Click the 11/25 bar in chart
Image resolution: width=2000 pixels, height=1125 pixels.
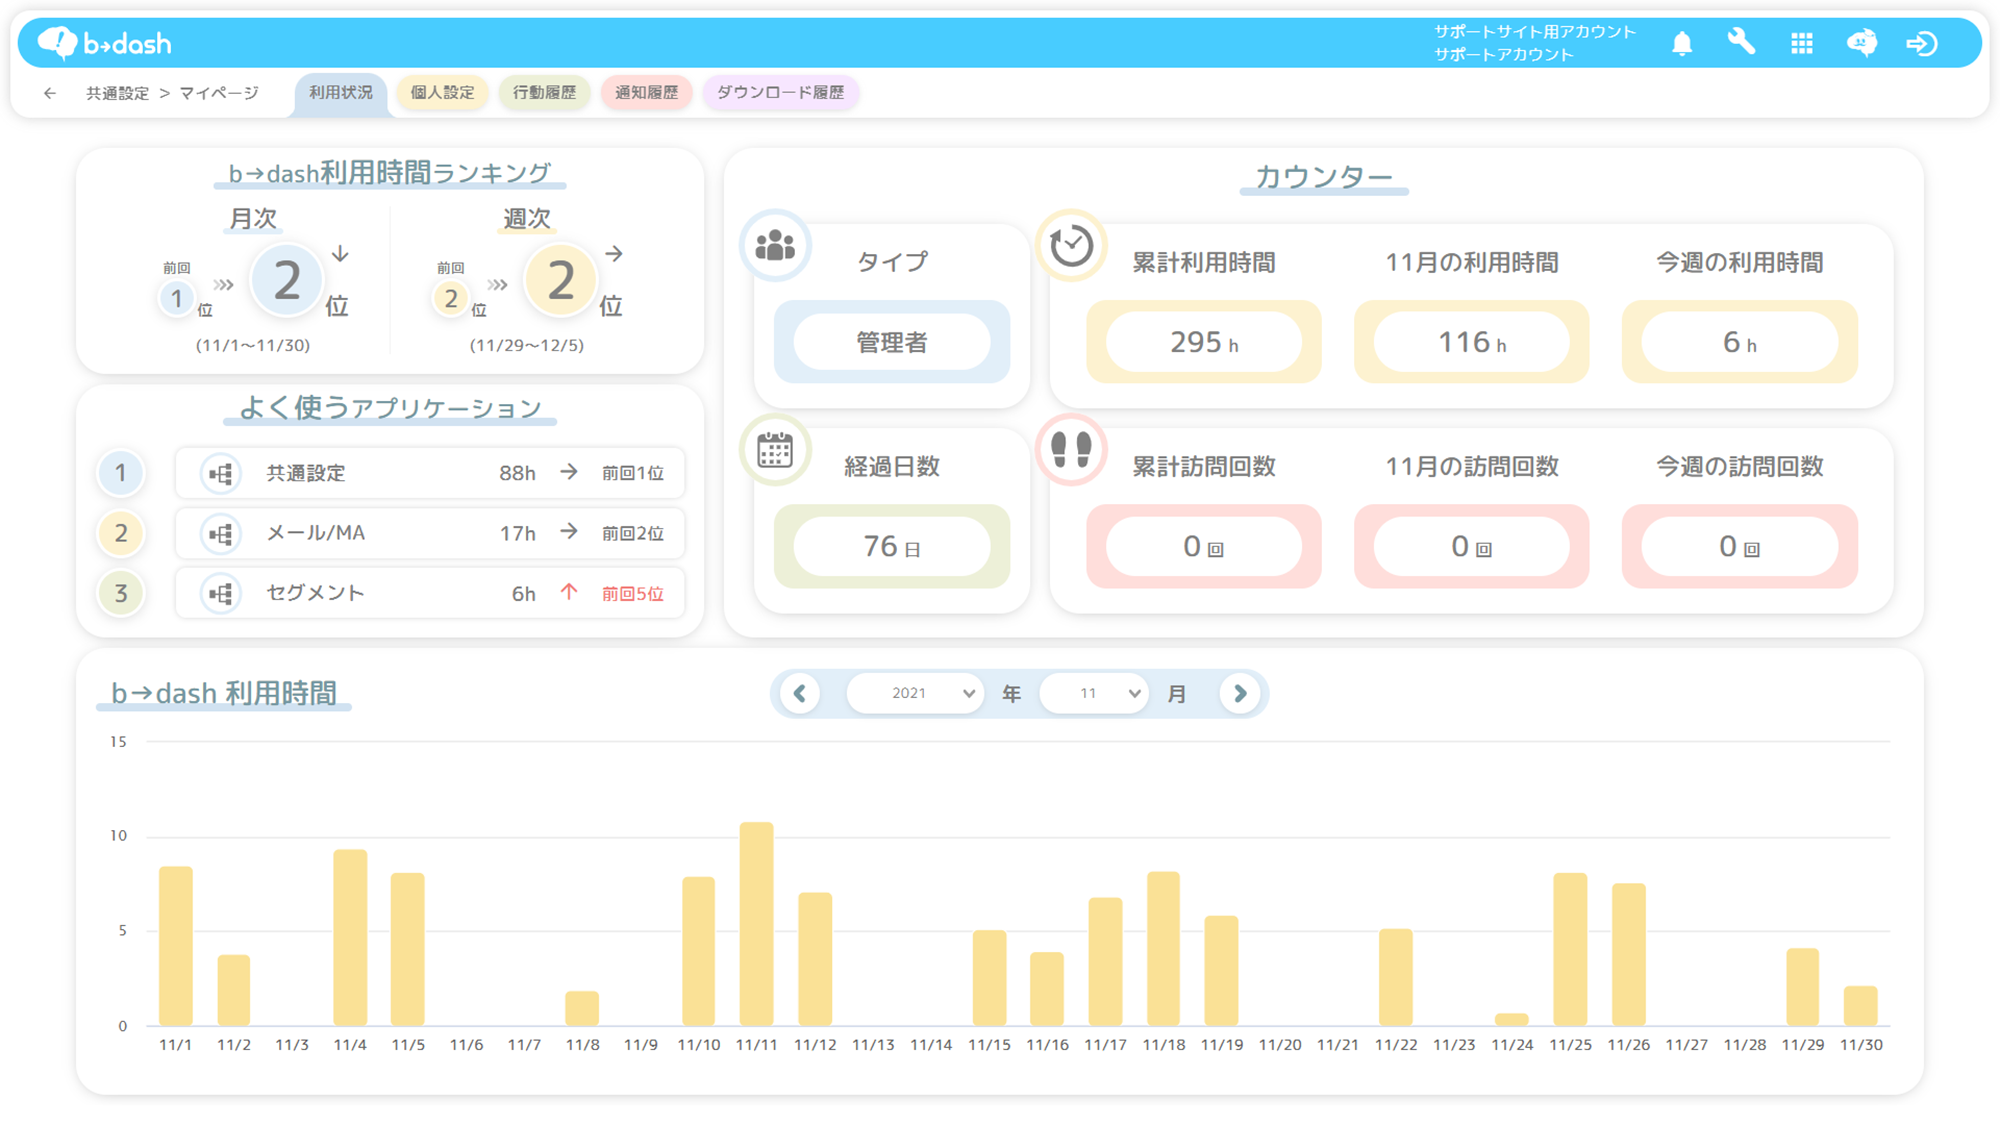1571,949
